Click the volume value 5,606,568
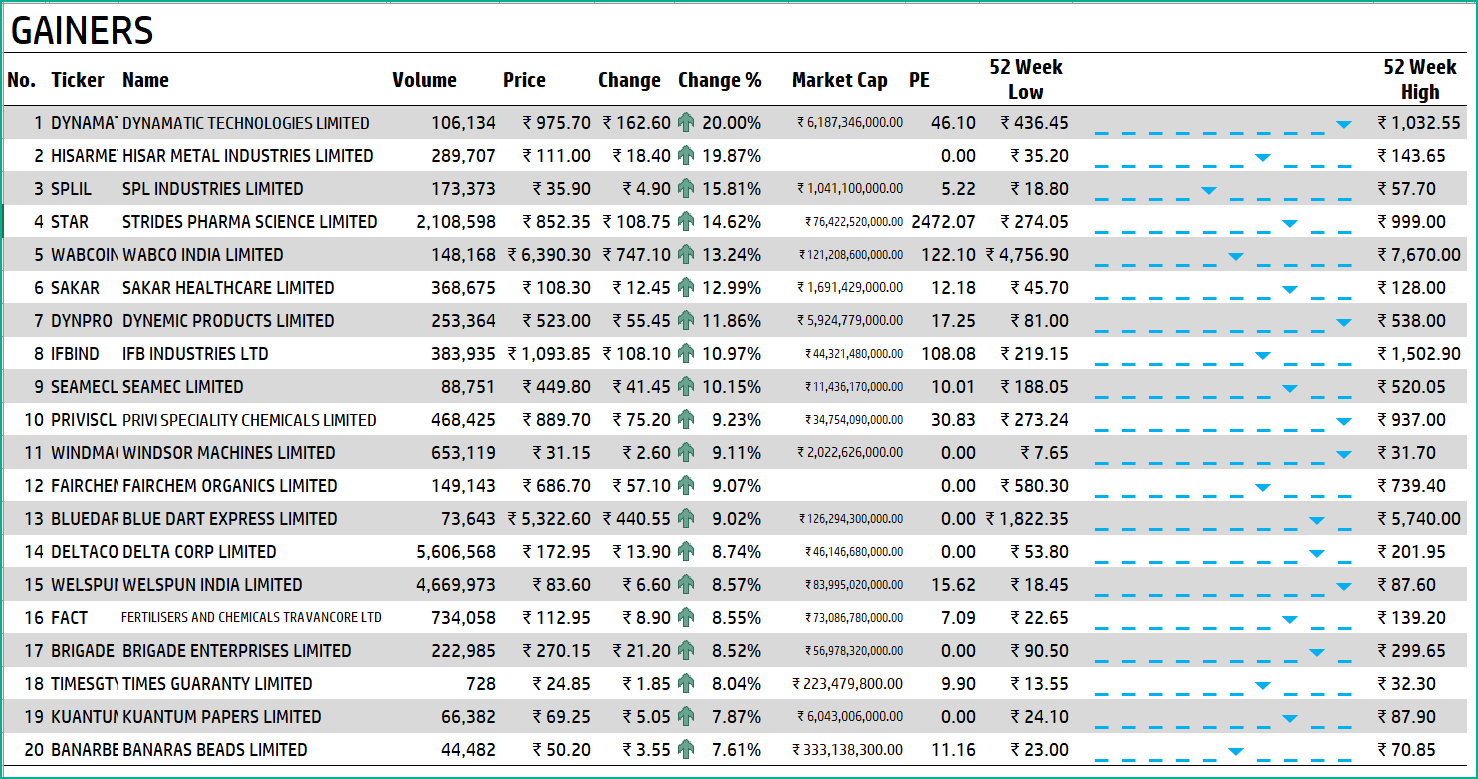 click(x=456, y=551)
